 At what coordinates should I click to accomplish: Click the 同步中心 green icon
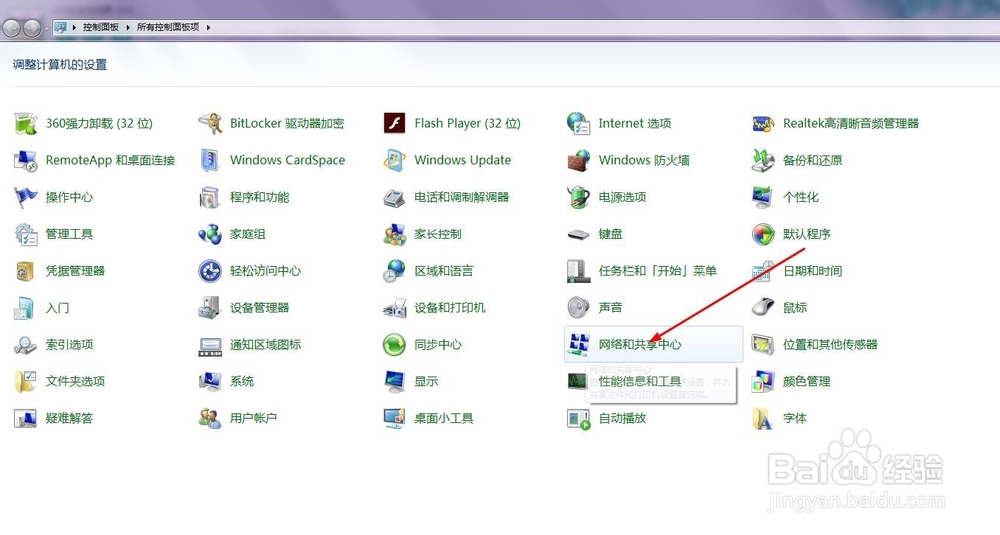pyautogui.click(x=394, y=344)
